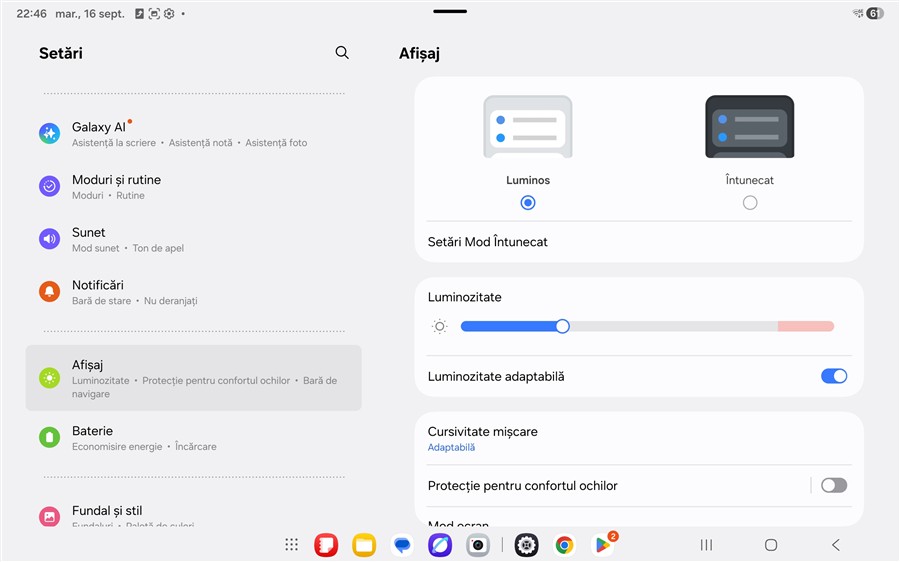Disable Luminozitate adaptabilă toggle
Viewport: 900px width, 562px height.
[x=833, y=376]
